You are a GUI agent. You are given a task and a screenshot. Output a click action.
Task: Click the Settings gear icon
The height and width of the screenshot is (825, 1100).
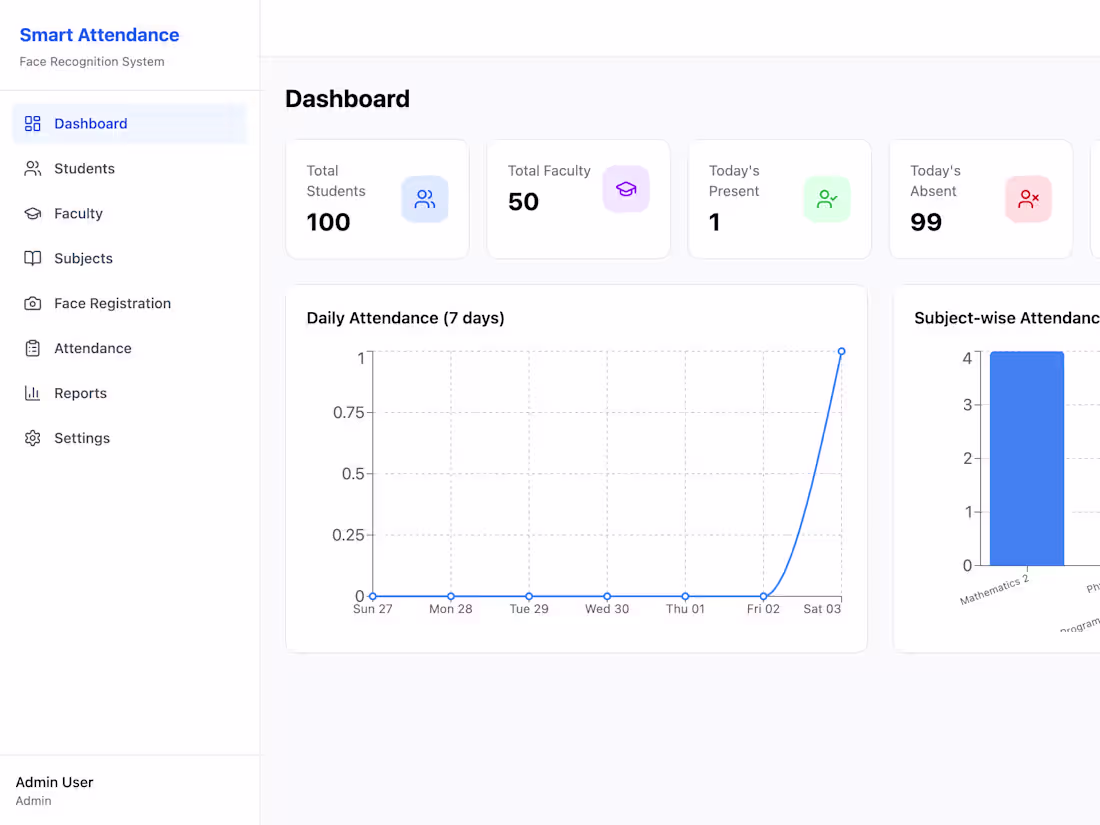point(32,438)
